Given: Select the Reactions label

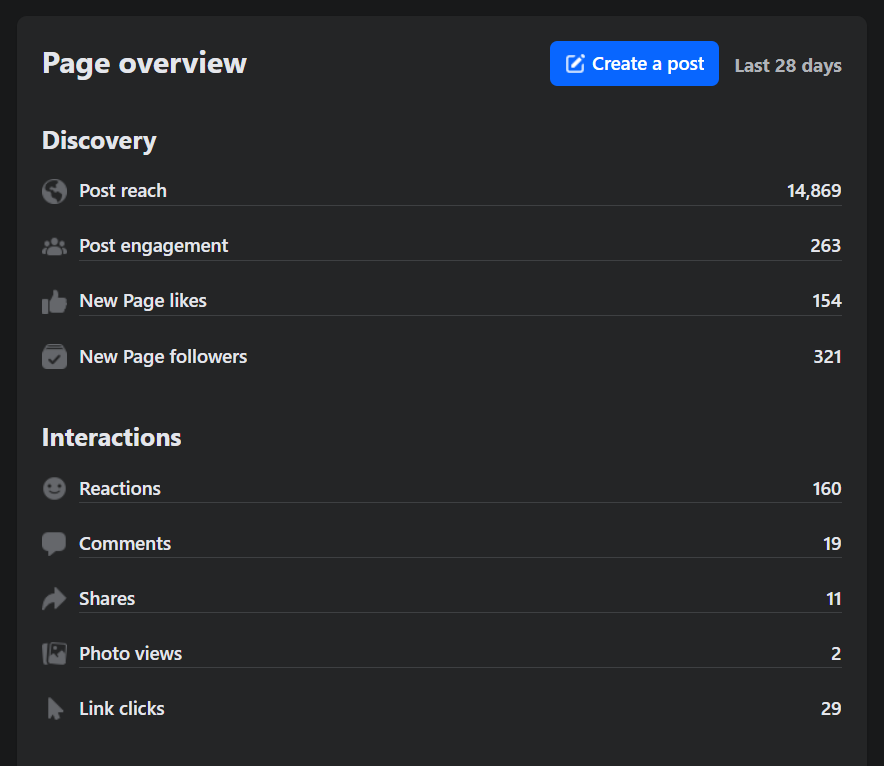Looking at the screenshot, I should [x=120, y=489].
